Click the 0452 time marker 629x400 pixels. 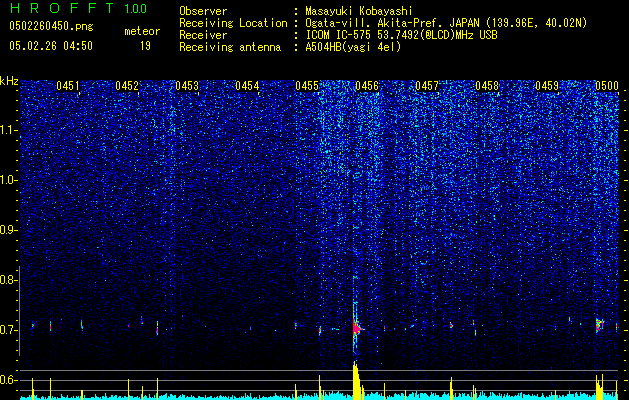(127, 86)
